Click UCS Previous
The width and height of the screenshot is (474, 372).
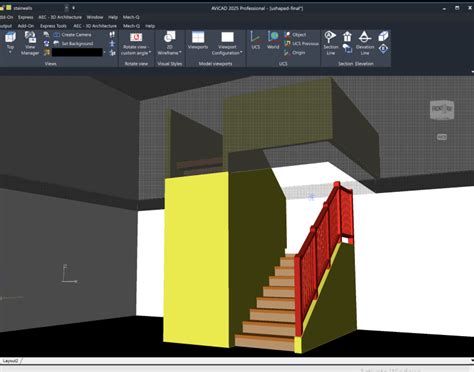(x=301, y=44)
